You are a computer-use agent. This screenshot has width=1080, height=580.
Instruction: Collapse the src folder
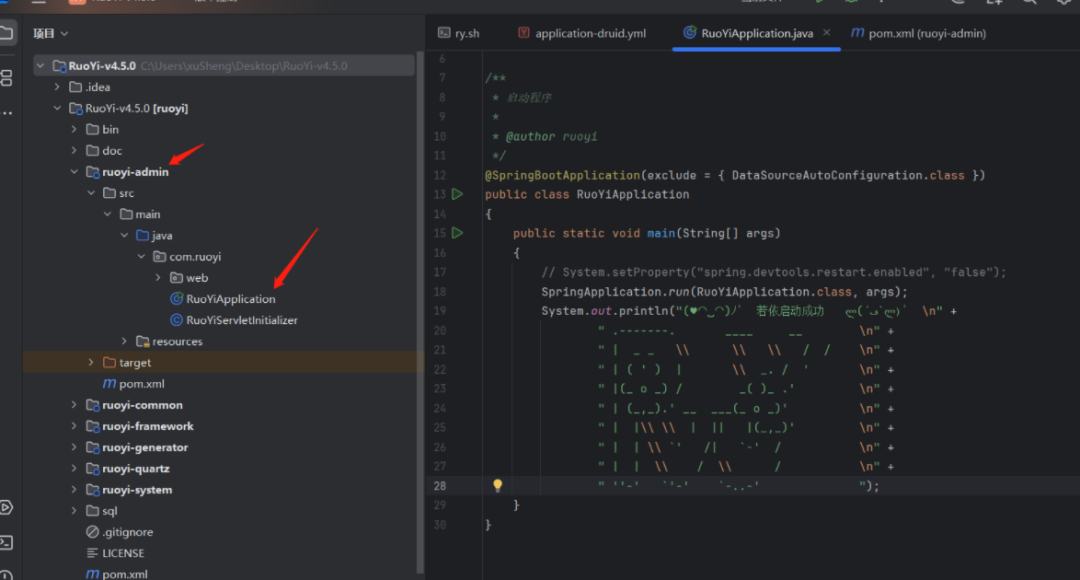(x=91, y=193)
